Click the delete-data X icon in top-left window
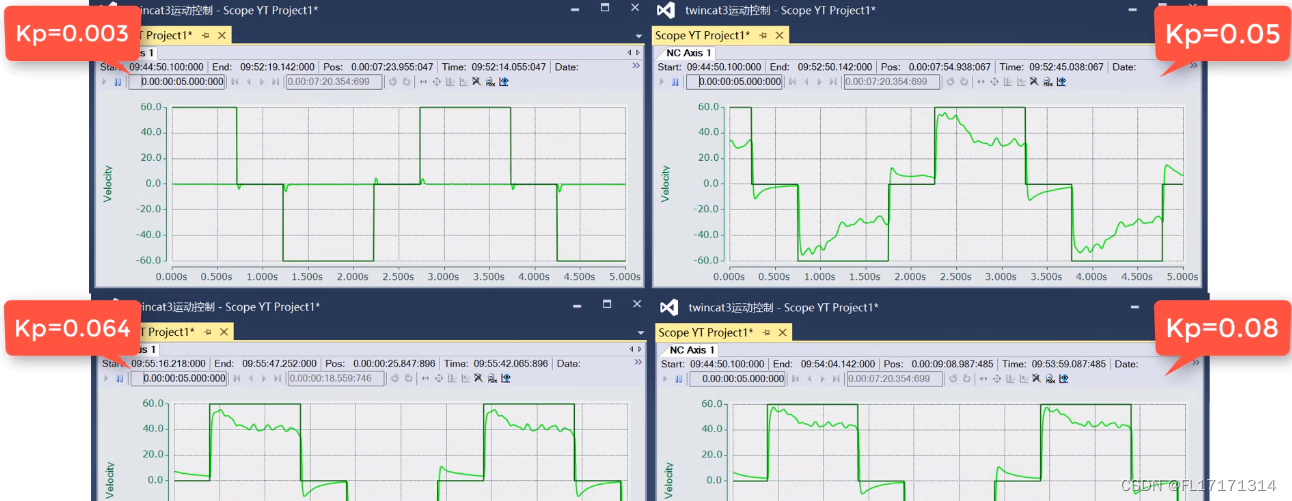Image resolution: width=1292 pixels, height=501 pixels. coord(476,81)
